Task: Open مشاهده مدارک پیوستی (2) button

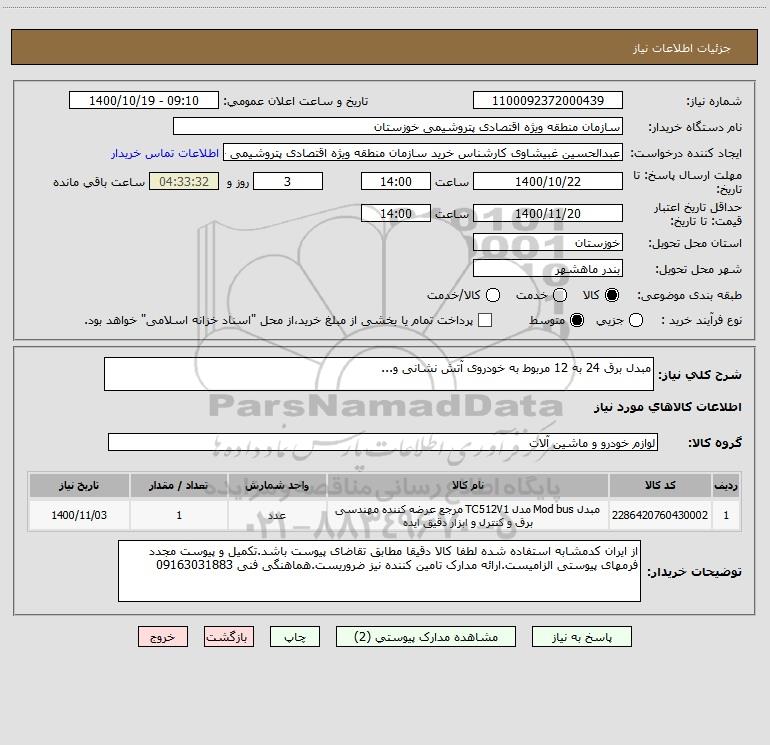Action: coord(426,637)
